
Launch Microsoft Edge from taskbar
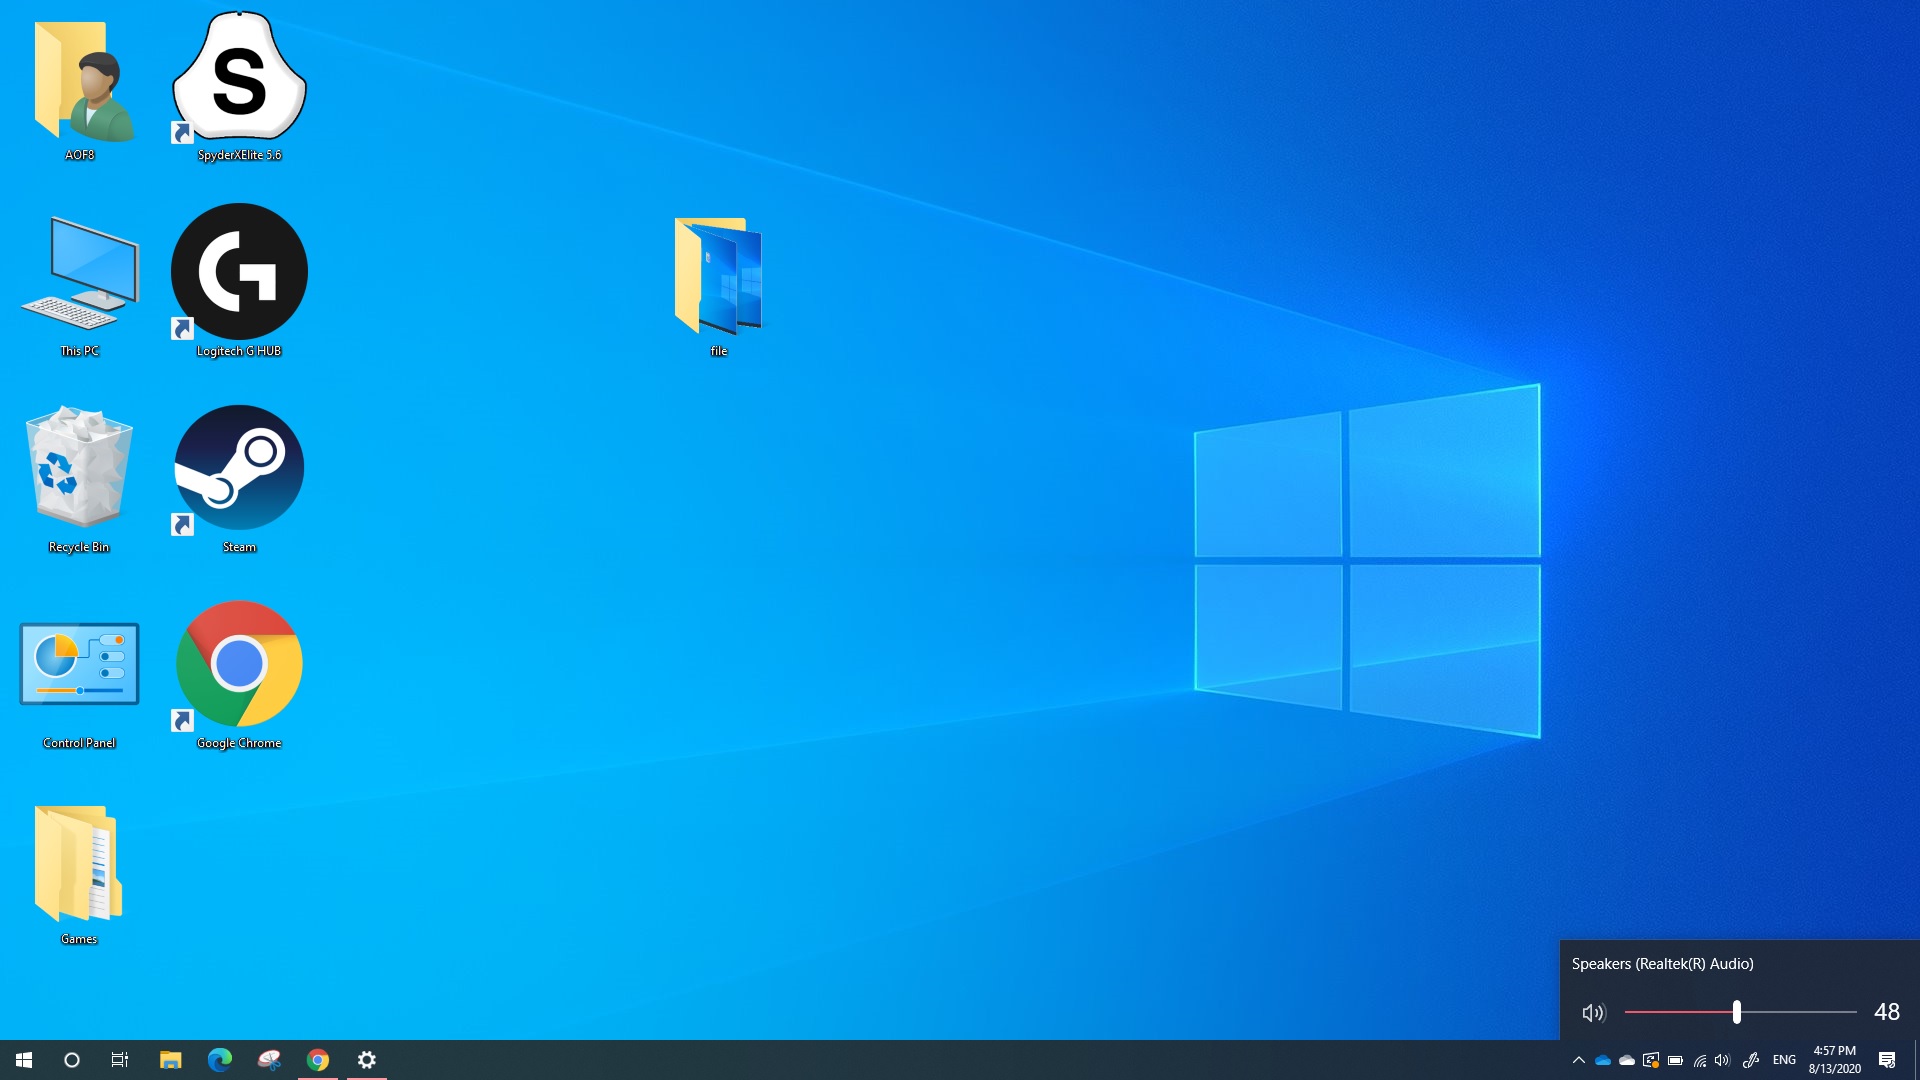pos(219,1060)
